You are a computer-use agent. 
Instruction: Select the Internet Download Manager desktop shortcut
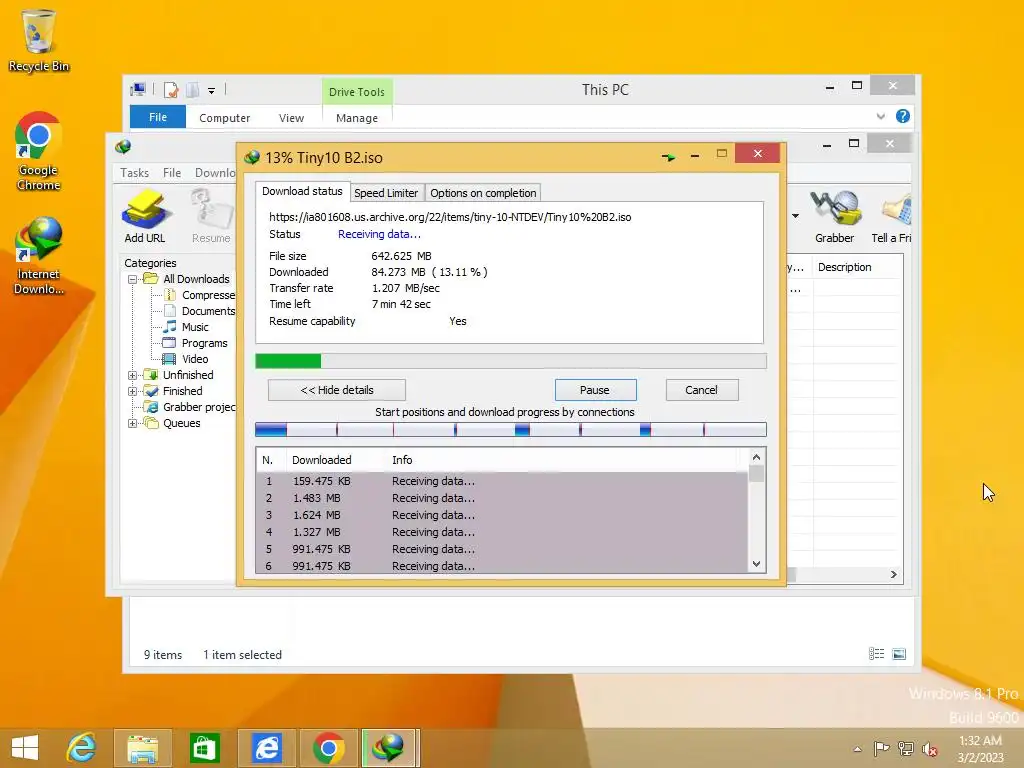pyautogui.click(x=39, y=256)
